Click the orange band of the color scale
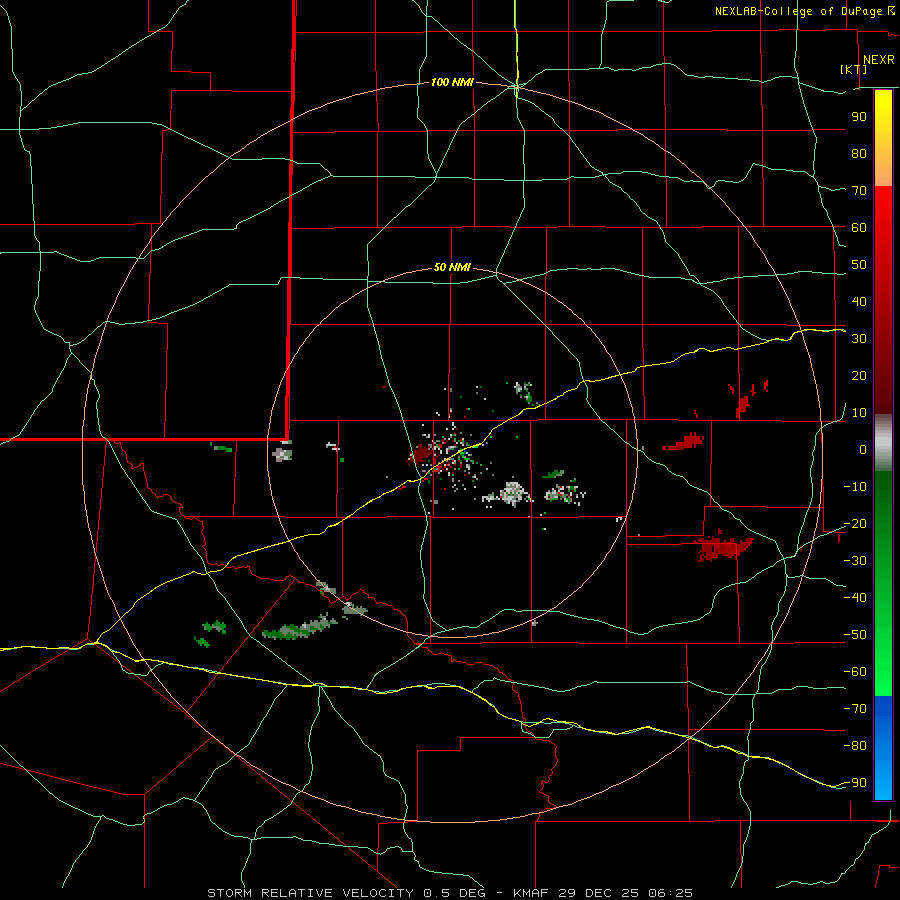Viewport: 900px width, 900px height. (883, 170)
